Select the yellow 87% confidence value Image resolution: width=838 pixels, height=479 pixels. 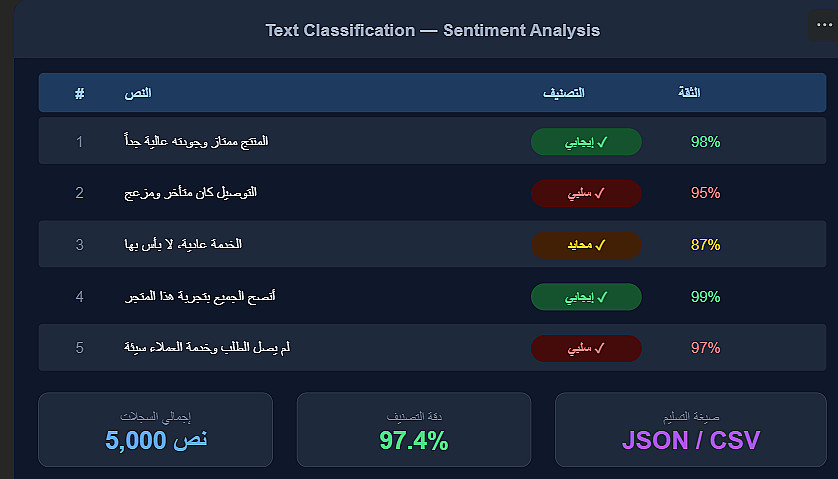coord(705,245)
